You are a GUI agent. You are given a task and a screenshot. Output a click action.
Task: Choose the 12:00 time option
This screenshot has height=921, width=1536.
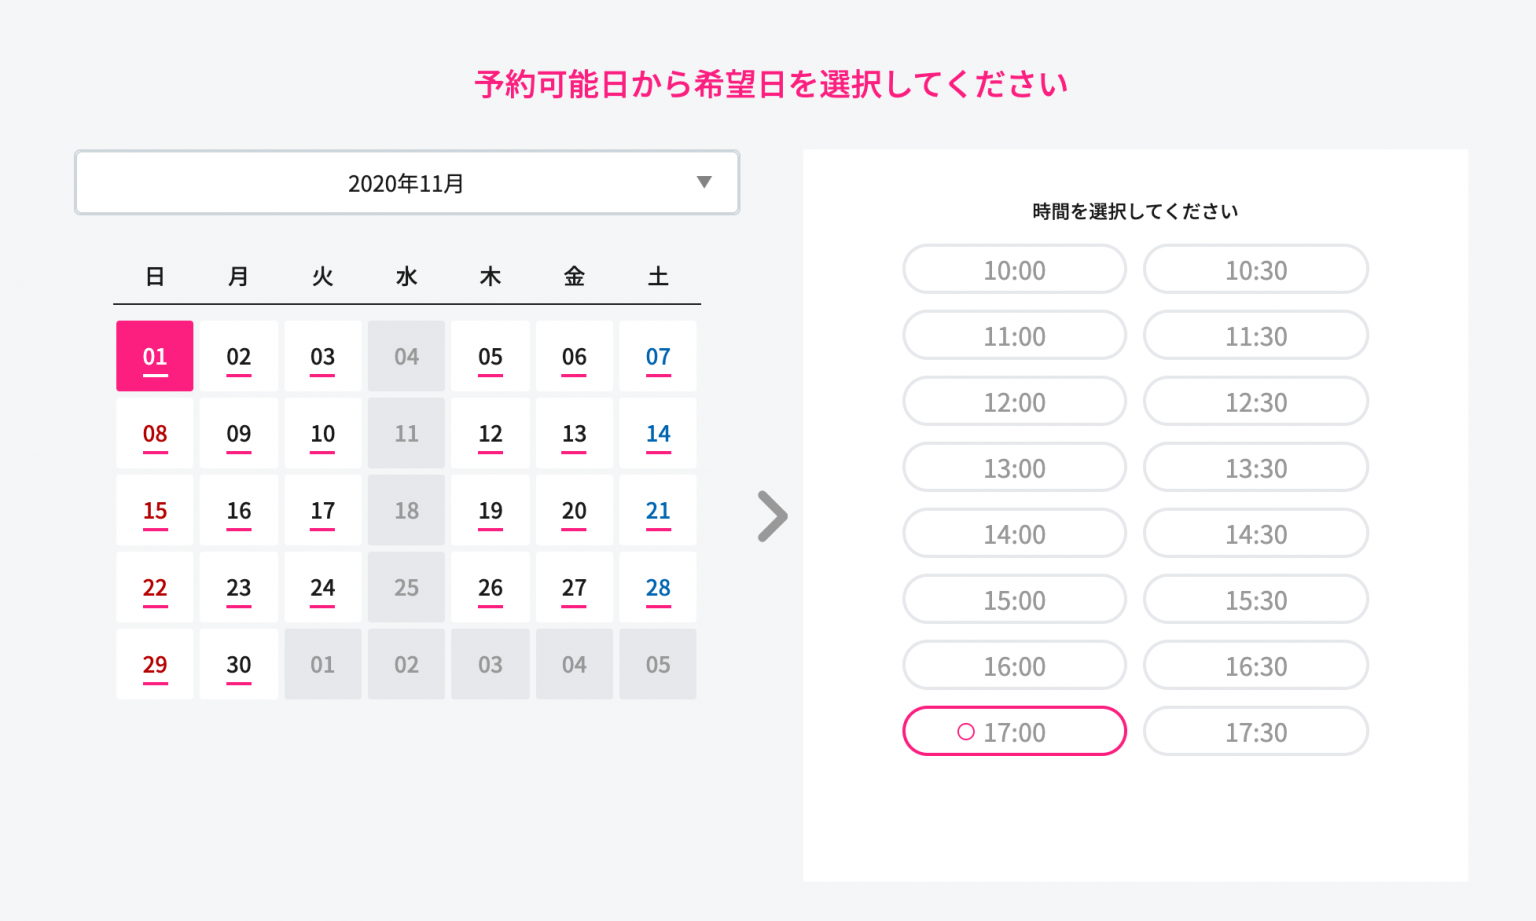click(x=1014, y=402)
